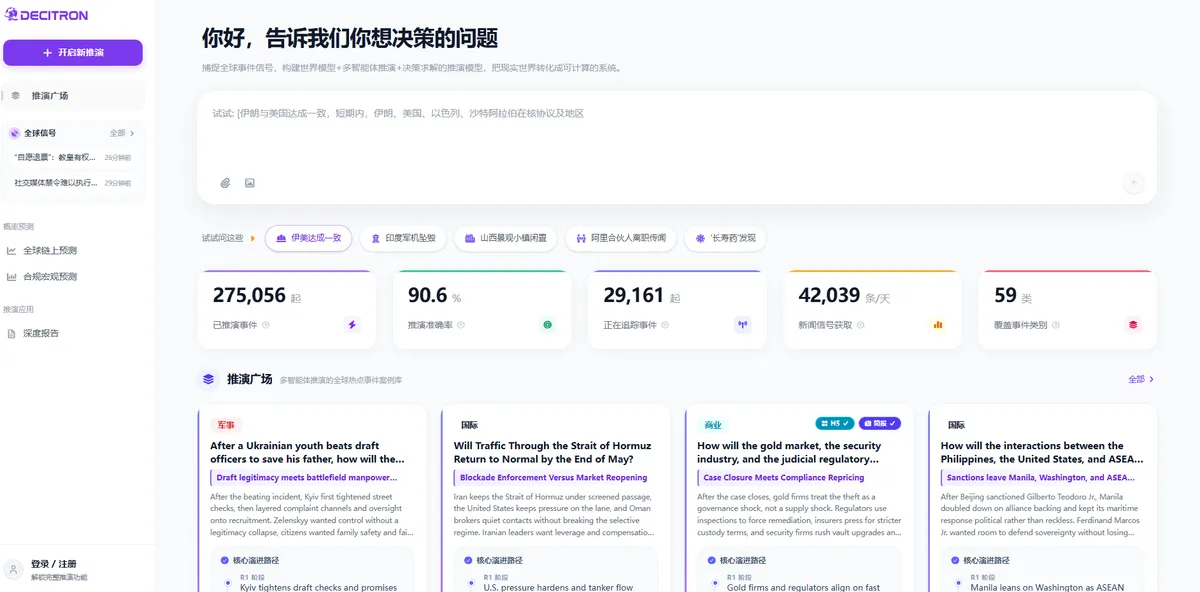Click Draft legitimacy meets battlefield manpower subtitle
This screenshot has width=1200, height=592.
(x=306, y=478)
